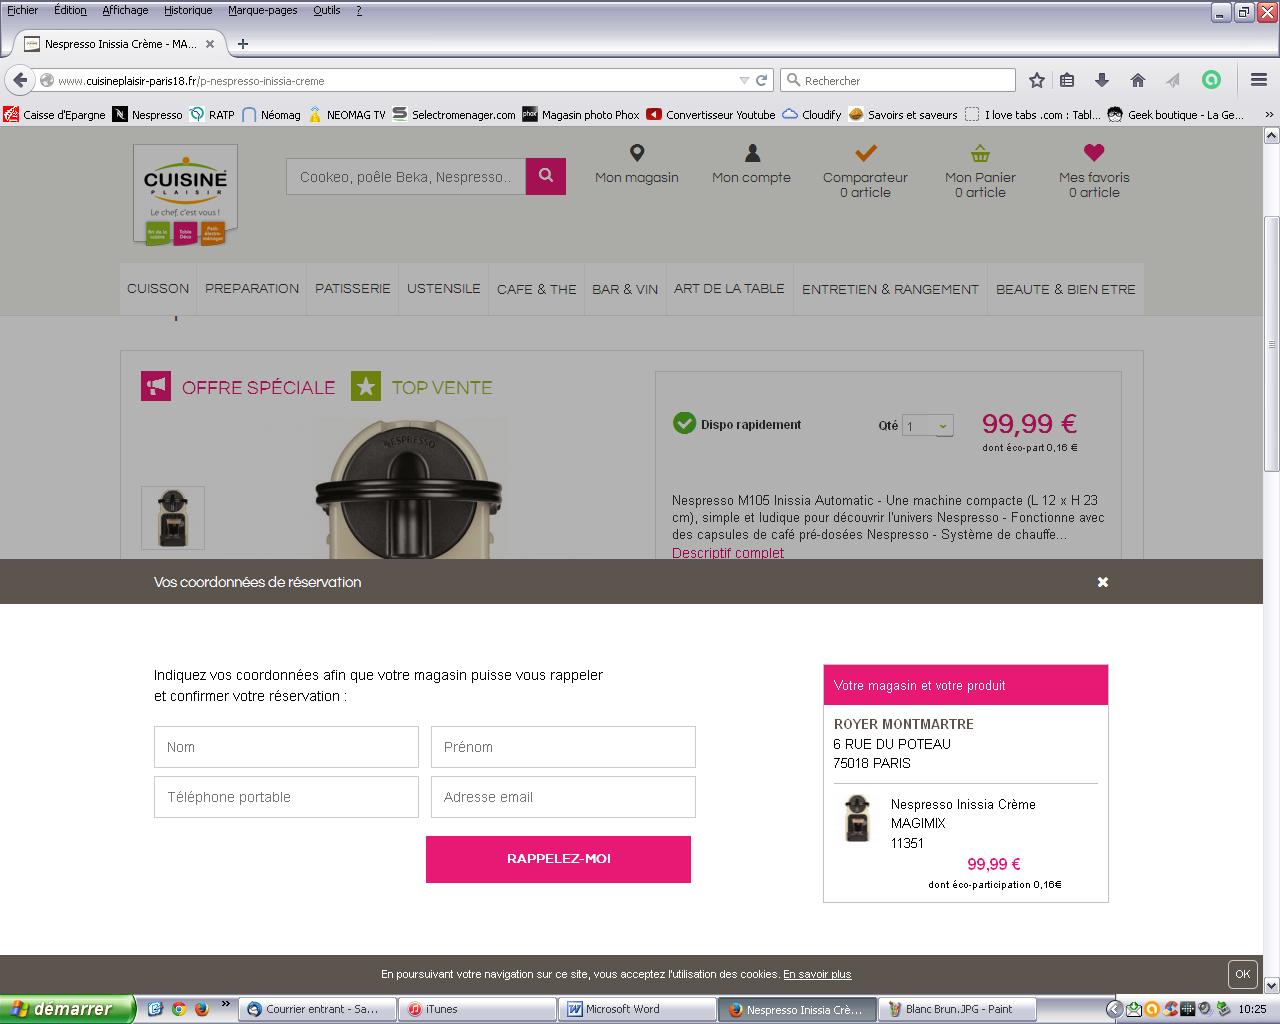Viewport: 1280px width, 1024px height.
Task: View Mon Panier basket icon
Action: tap(980, 153)
